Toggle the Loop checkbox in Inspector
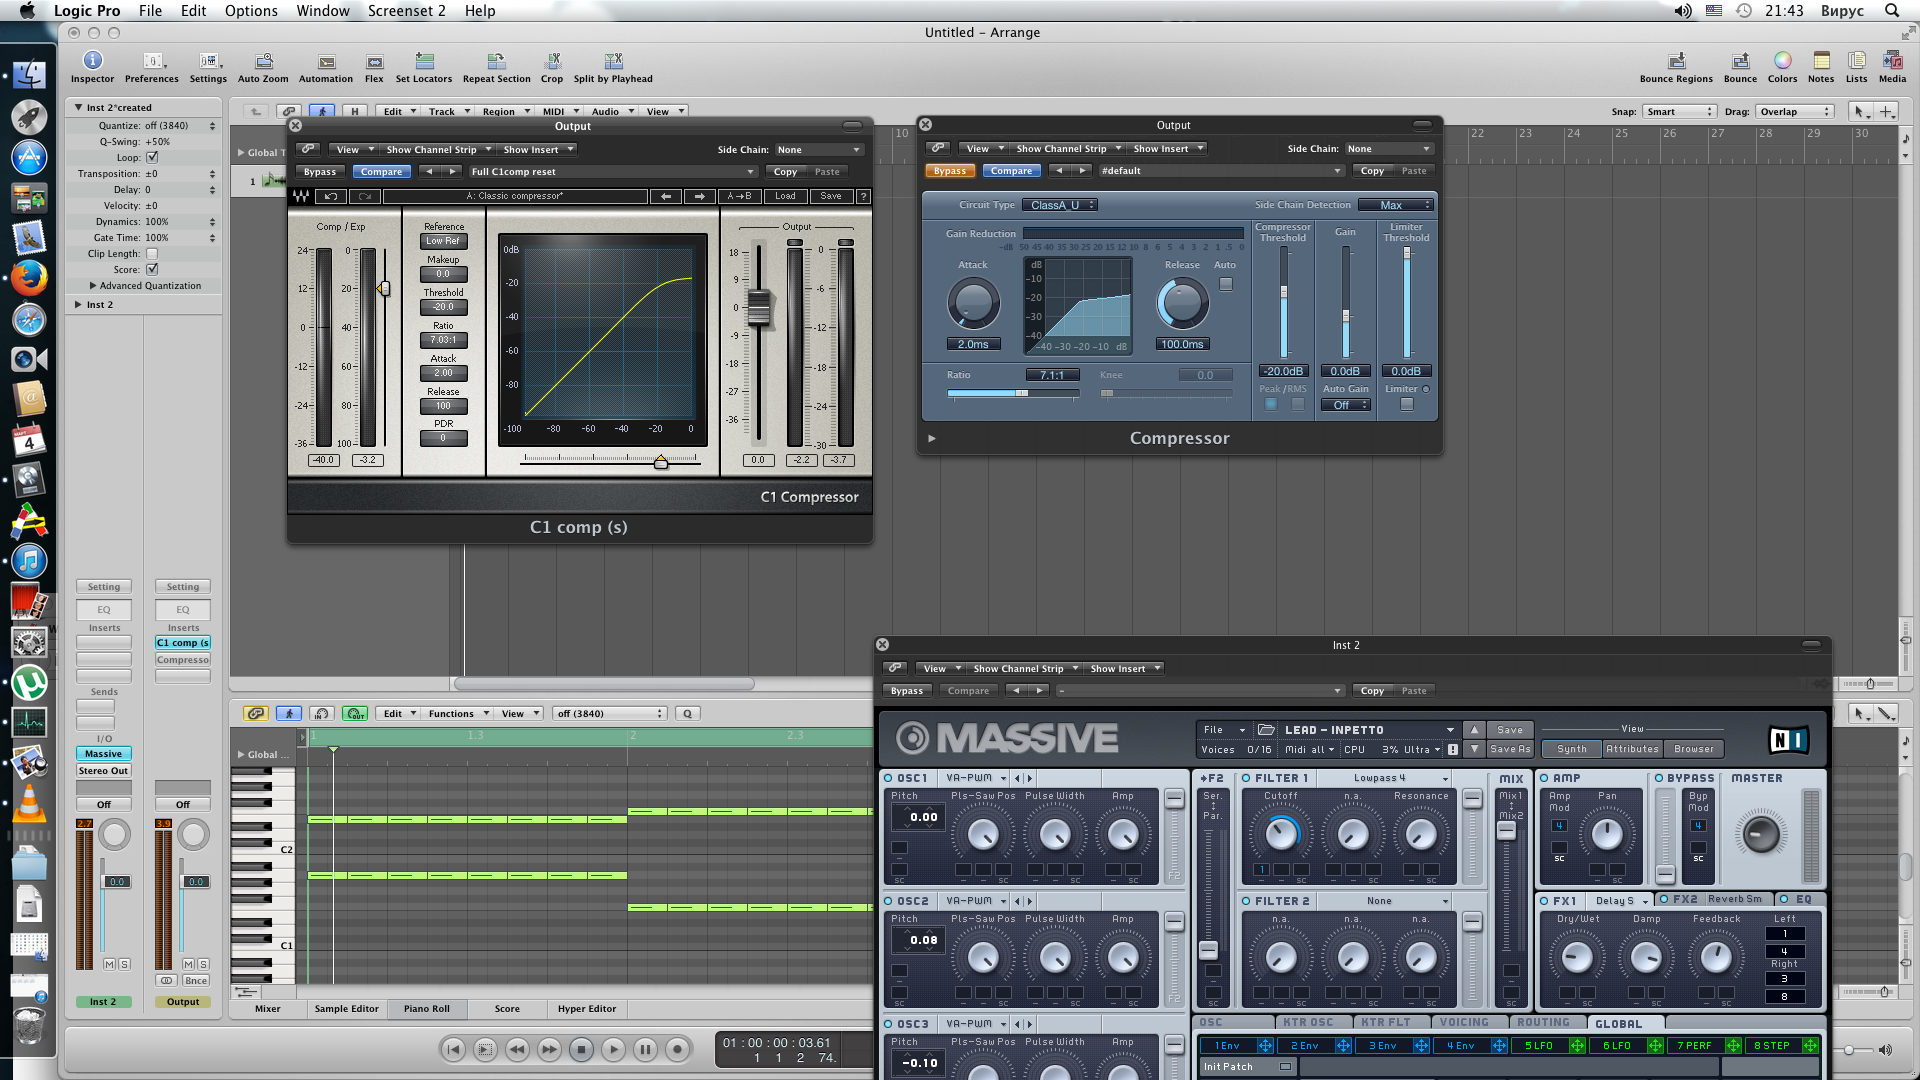Image resolution: width=1920 pixels, height=1080 pixels. coord(152,157)
